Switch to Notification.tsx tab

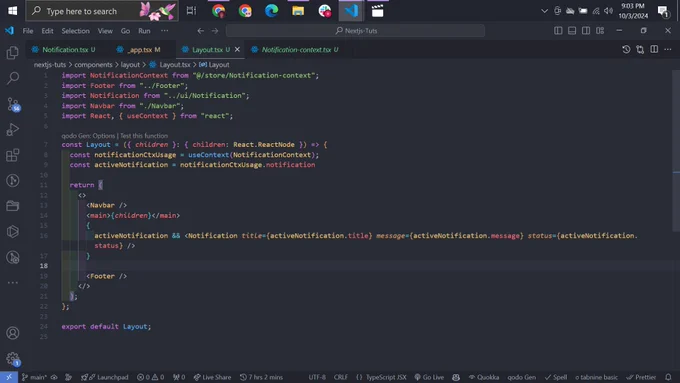click(x=64, y=50)
